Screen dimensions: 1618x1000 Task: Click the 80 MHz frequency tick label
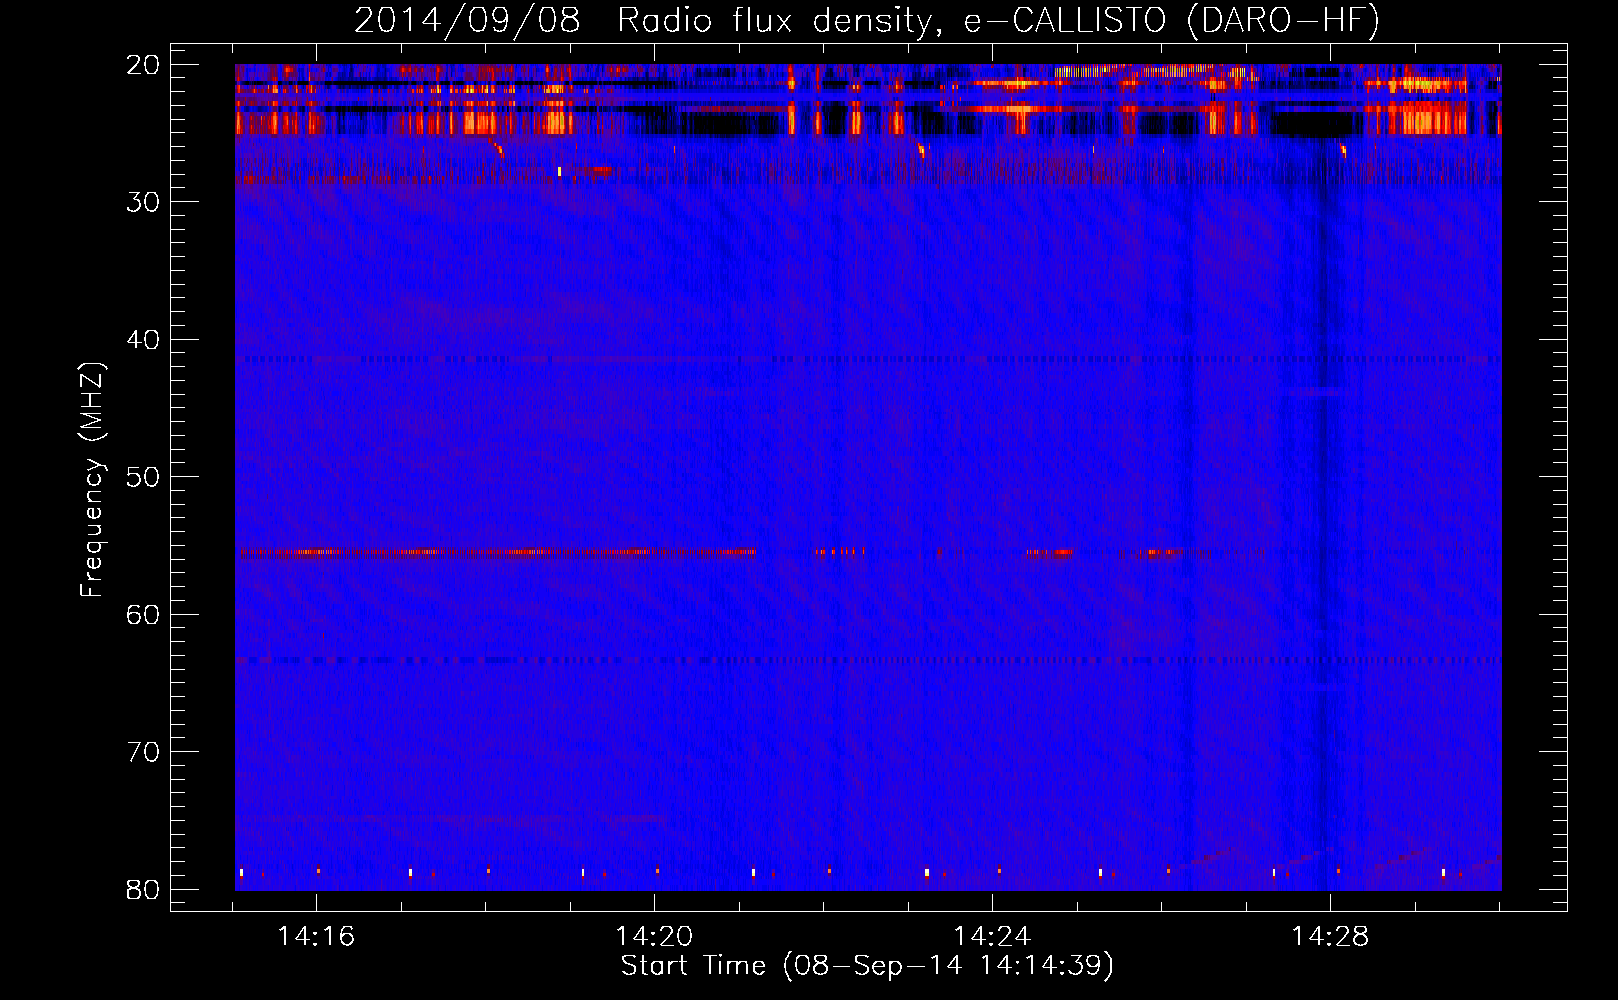click(x=144, y=890)
